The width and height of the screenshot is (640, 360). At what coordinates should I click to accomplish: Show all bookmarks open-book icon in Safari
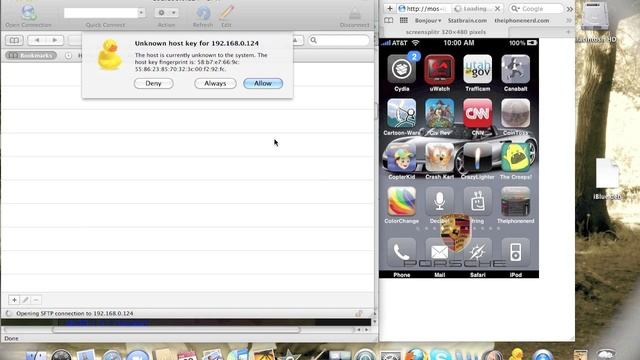(389, 20)
